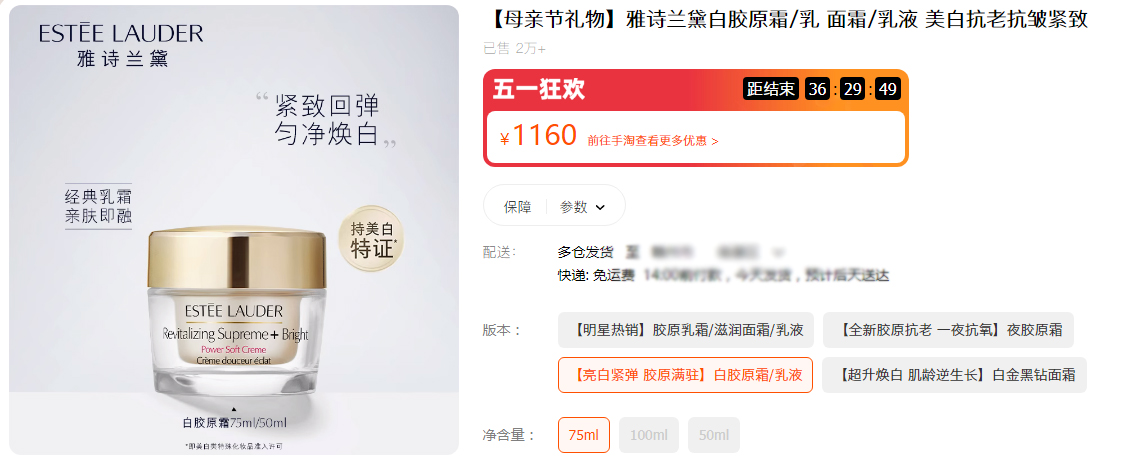Screen dimensions: 1126x464
Task: Select 【全新胶原抗老 一夜抗氧】夜胶原霜 version
Action: point(948,329)
